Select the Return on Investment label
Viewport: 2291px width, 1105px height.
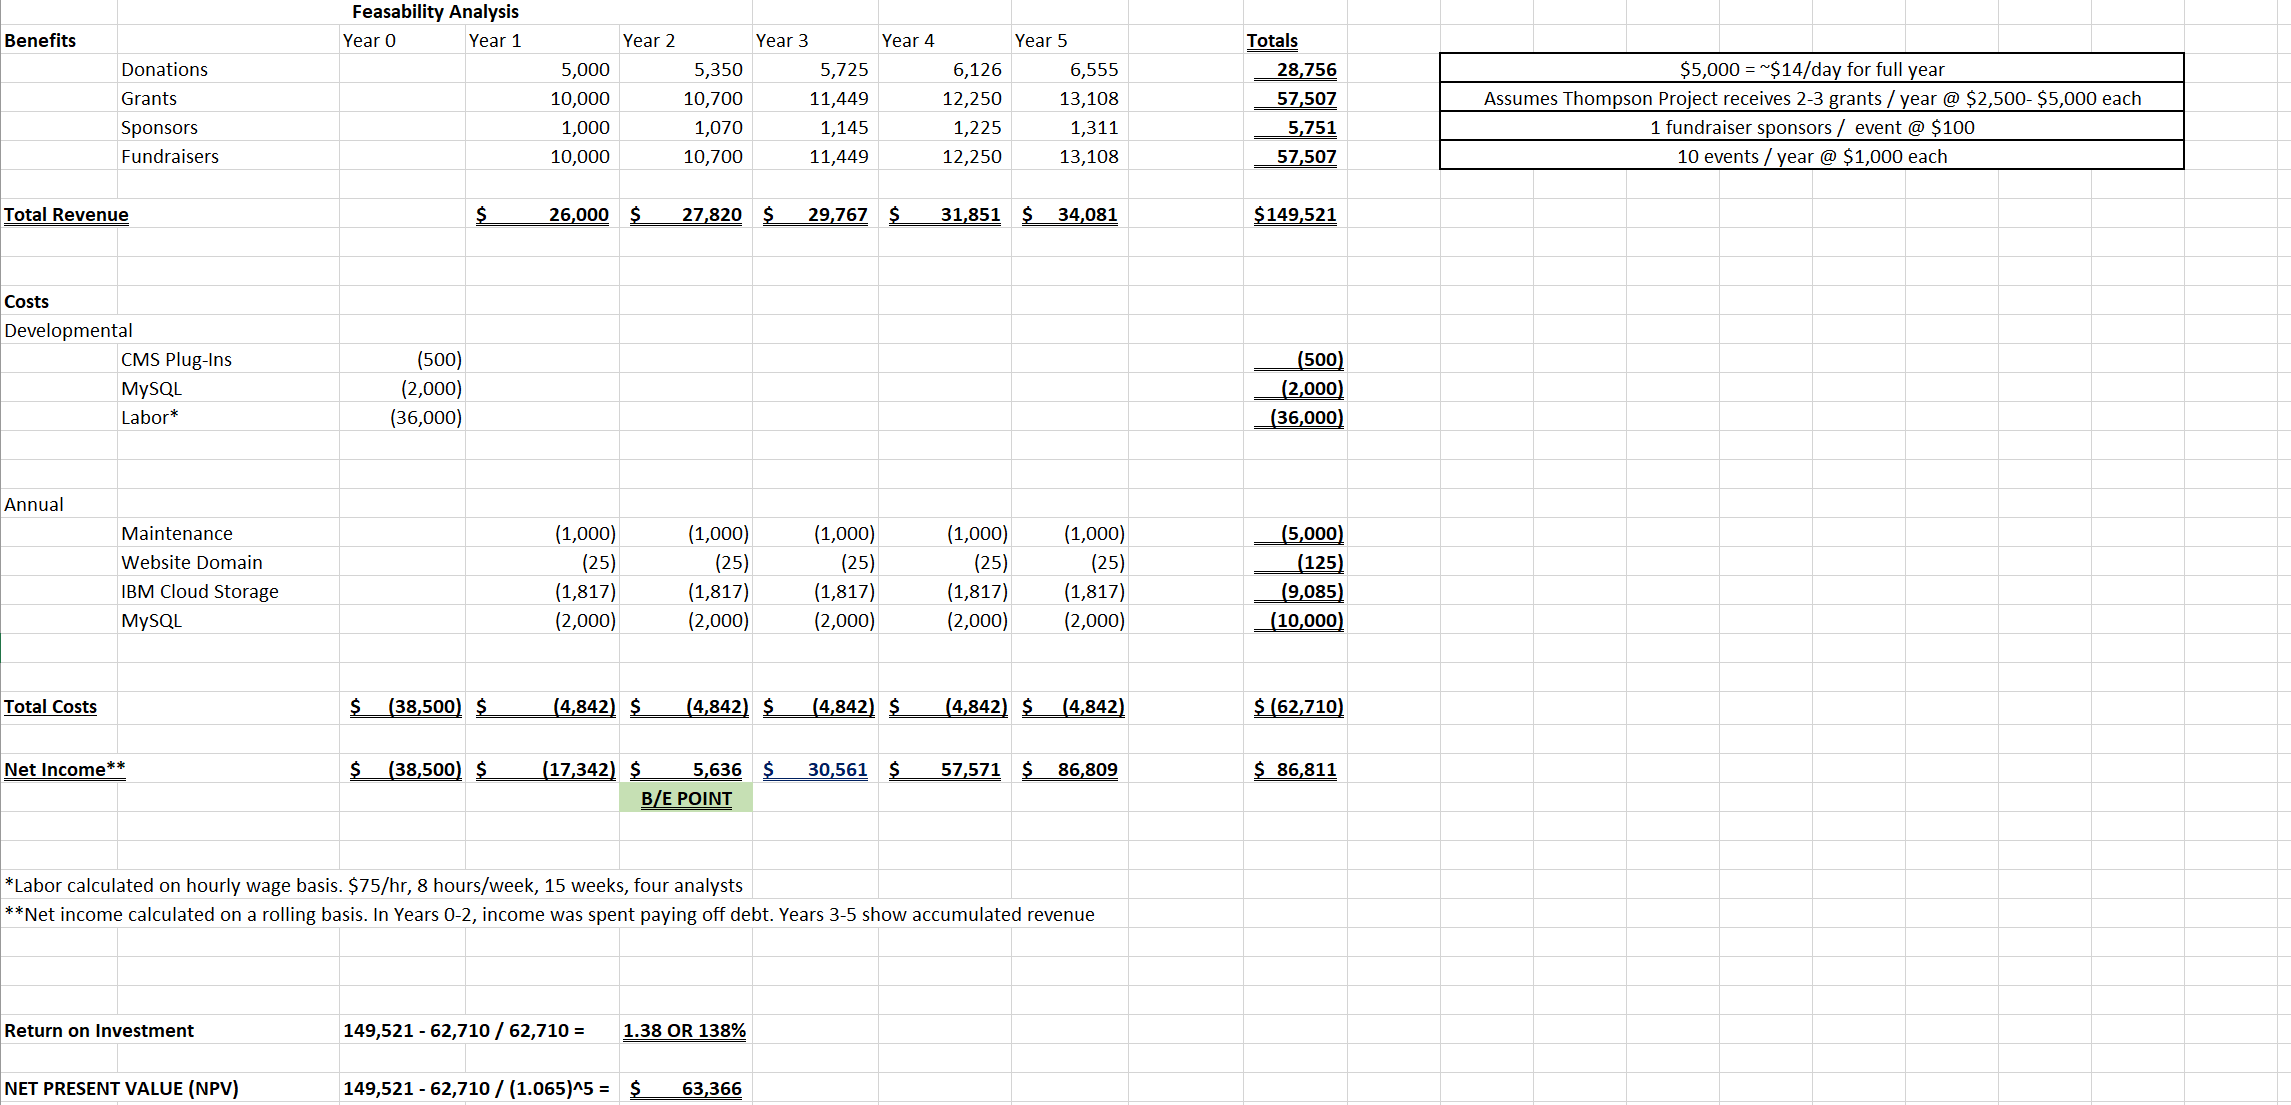(99, 1030)
